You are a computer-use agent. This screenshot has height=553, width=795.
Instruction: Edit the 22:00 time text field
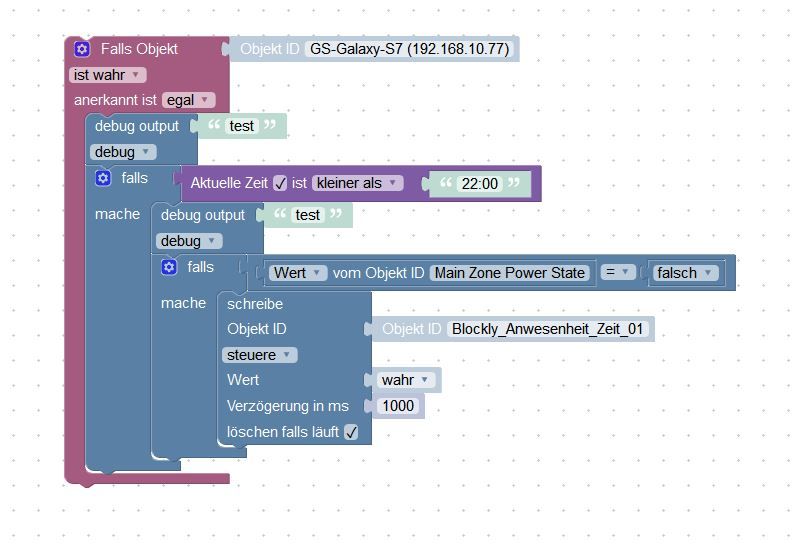[x=480, y=183]
